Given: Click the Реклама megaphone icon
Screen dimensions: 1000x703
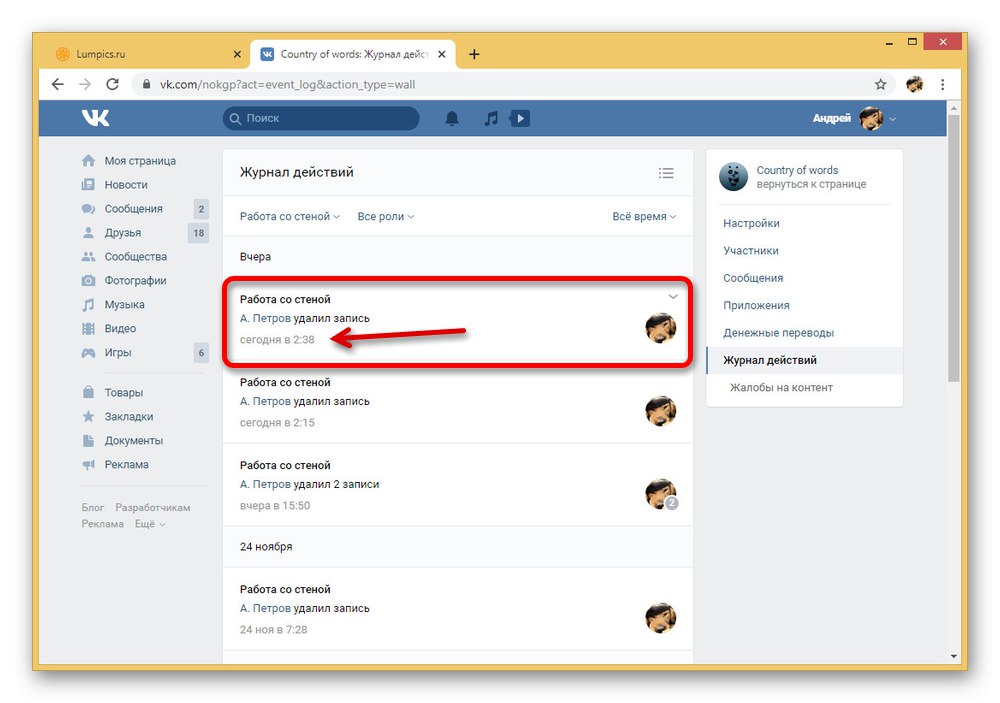Looking at the screenshot, I should point(88,465).
